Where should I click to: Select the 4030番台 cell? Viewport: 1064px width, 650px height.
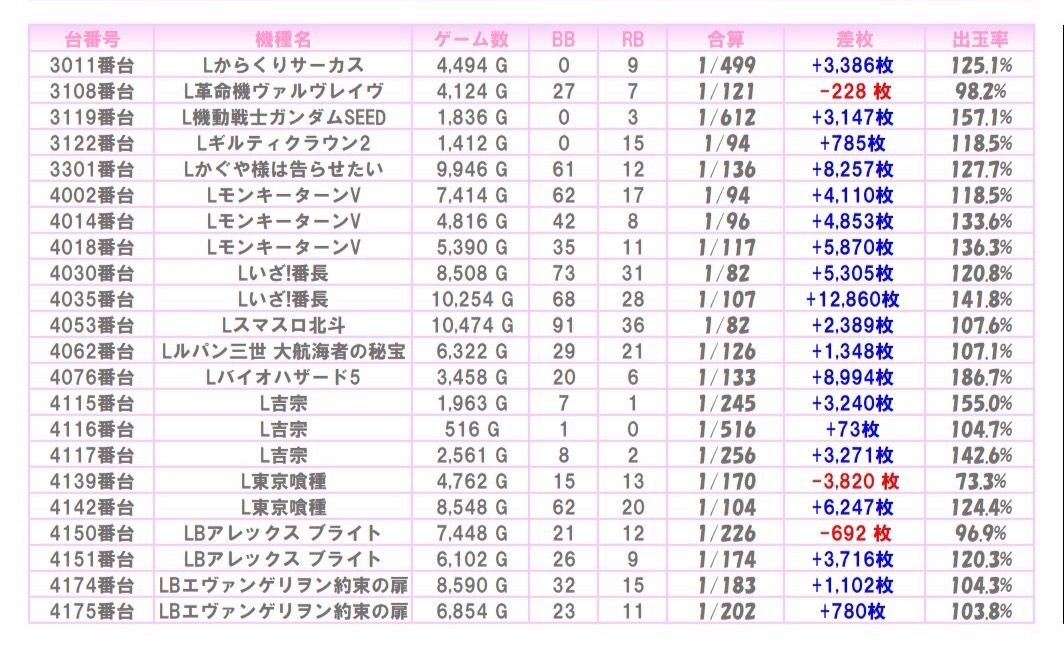pyautogui.click(x=92, y=273)
